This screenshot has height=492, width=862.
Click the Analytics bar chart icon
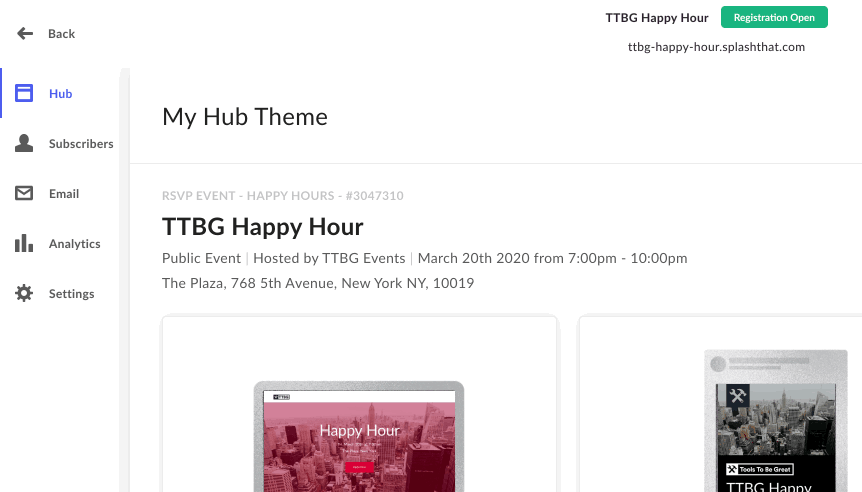coord(24,243)
